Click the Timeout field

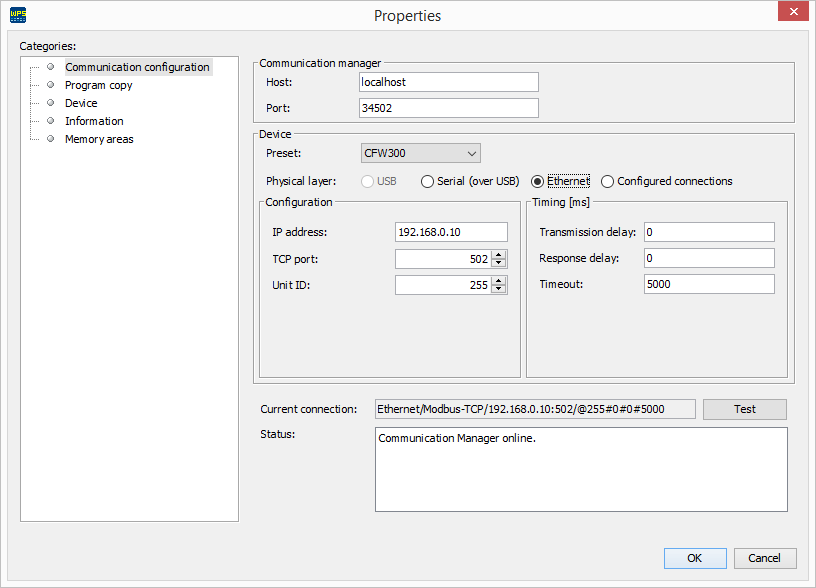pyautogui.click(x=709, y=283)
